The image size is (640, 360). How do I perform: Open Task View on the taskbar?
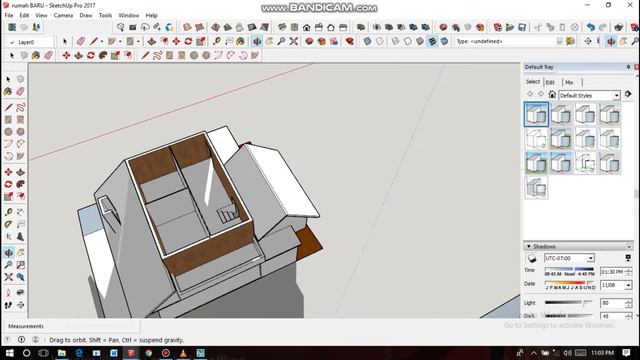[44, 353]
